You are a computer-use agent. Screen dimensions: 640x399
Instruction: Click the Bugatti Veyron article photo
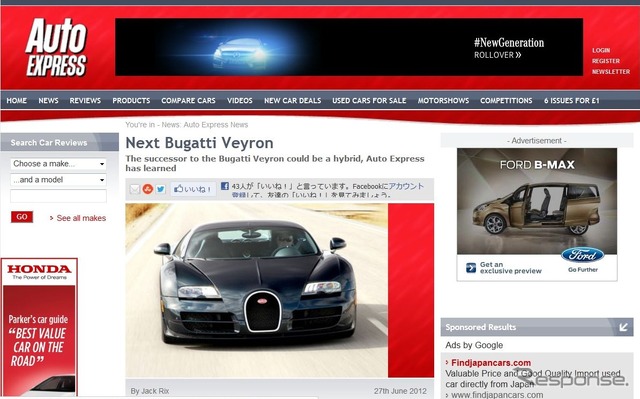[x=257, y=290]
